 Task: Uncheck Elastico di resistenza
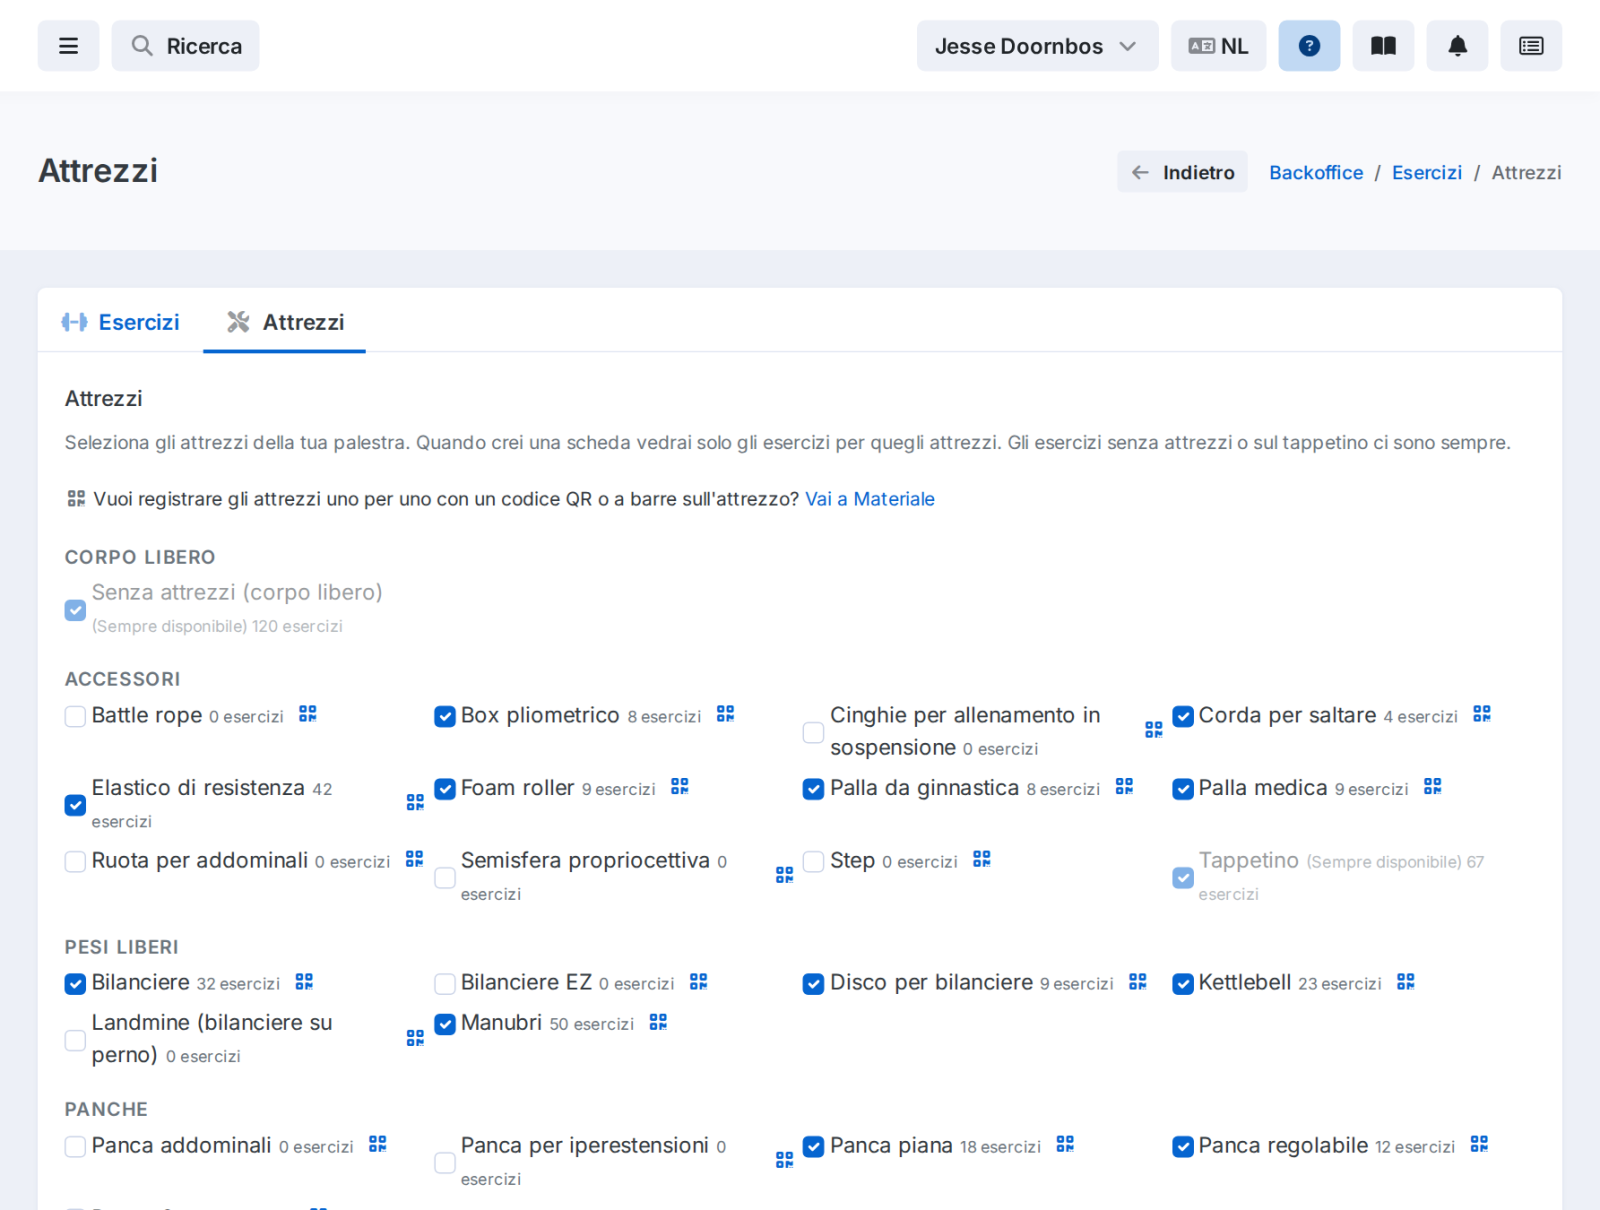pyautogui.click(x=75, y=805)
